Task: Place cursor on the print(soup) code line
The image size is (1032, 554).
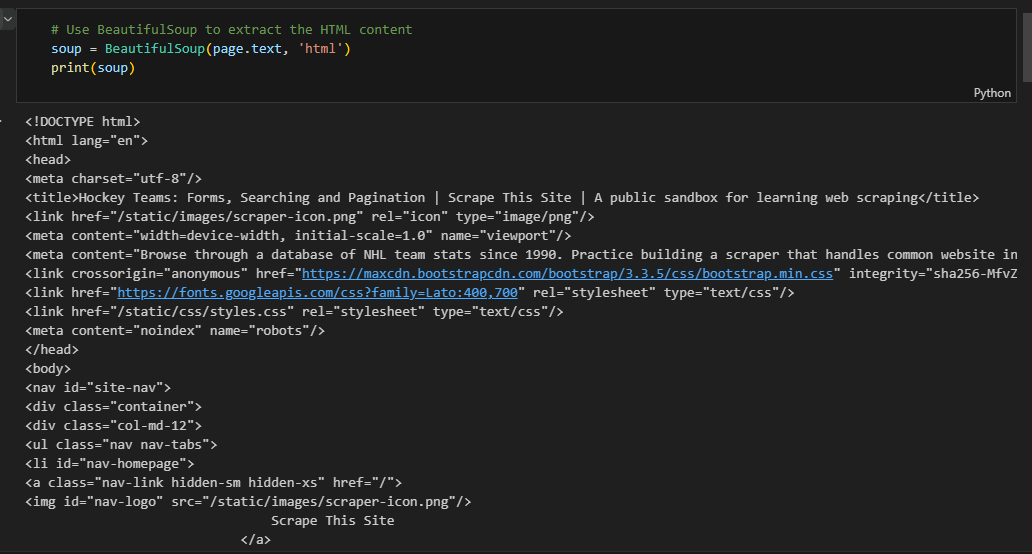Action: coord(93,67)
